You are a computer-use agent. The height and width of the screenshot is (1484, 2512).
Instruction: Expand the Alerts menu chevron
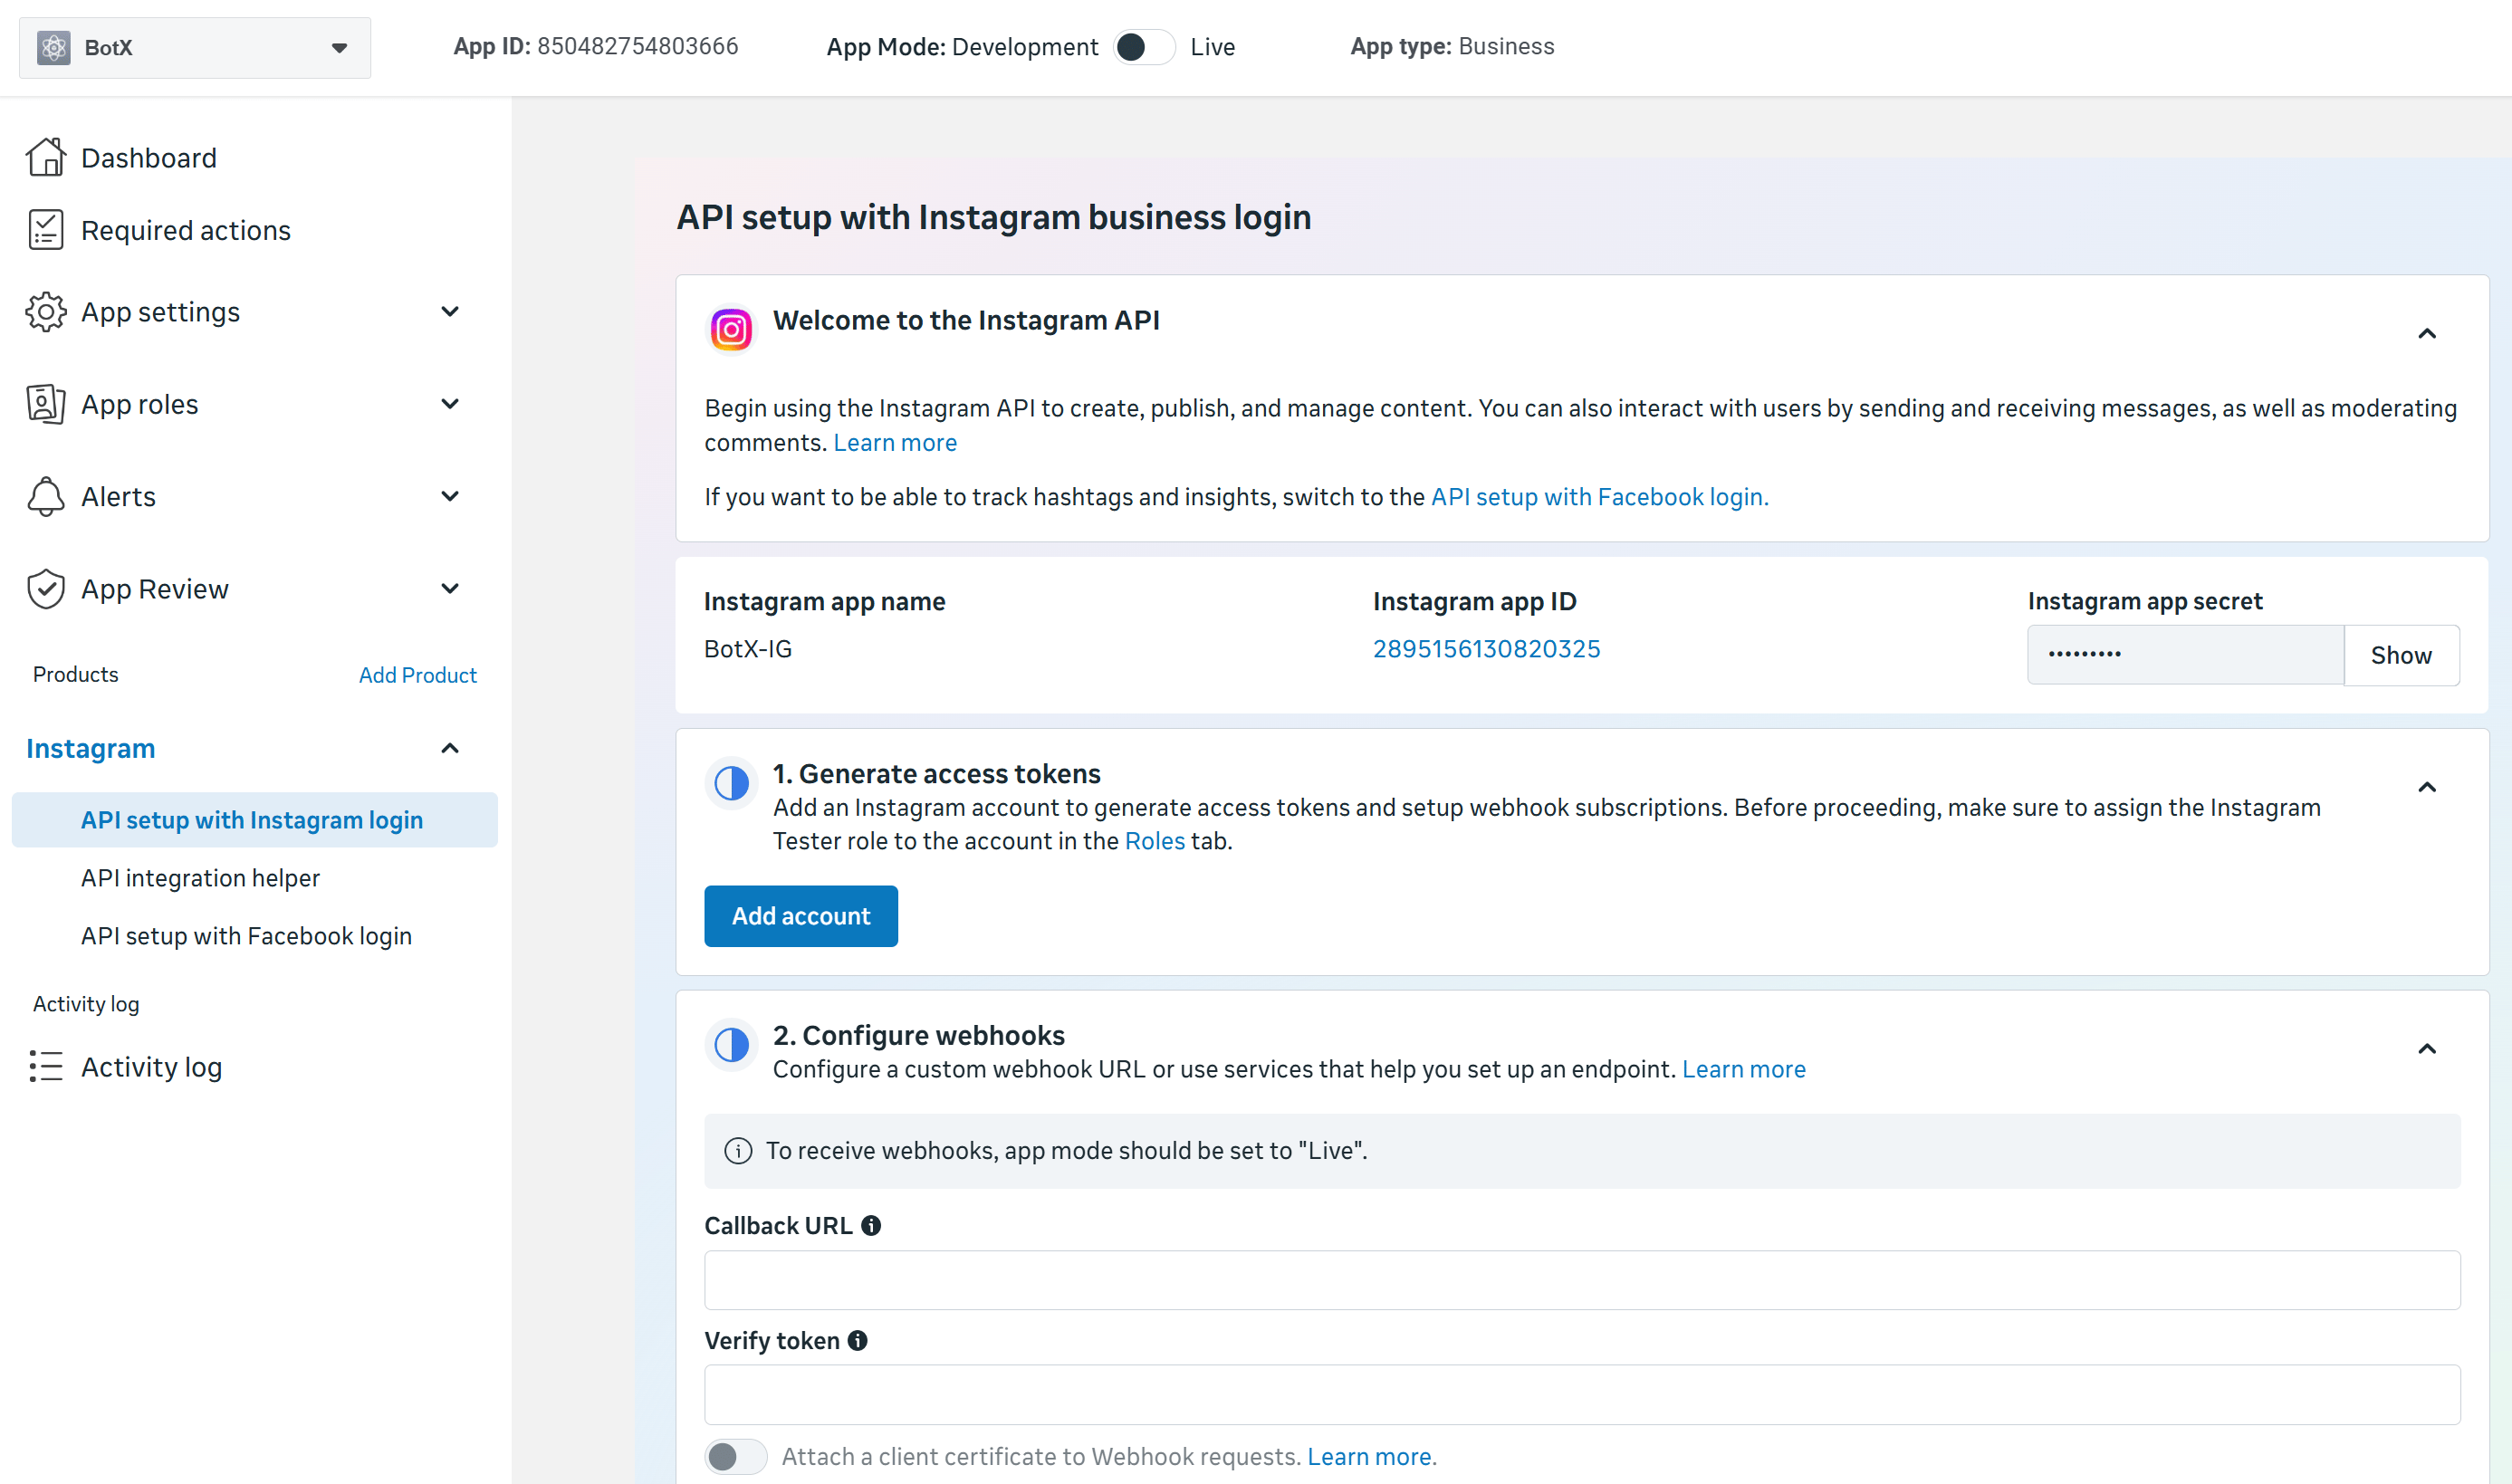click(x=450, y=496)
